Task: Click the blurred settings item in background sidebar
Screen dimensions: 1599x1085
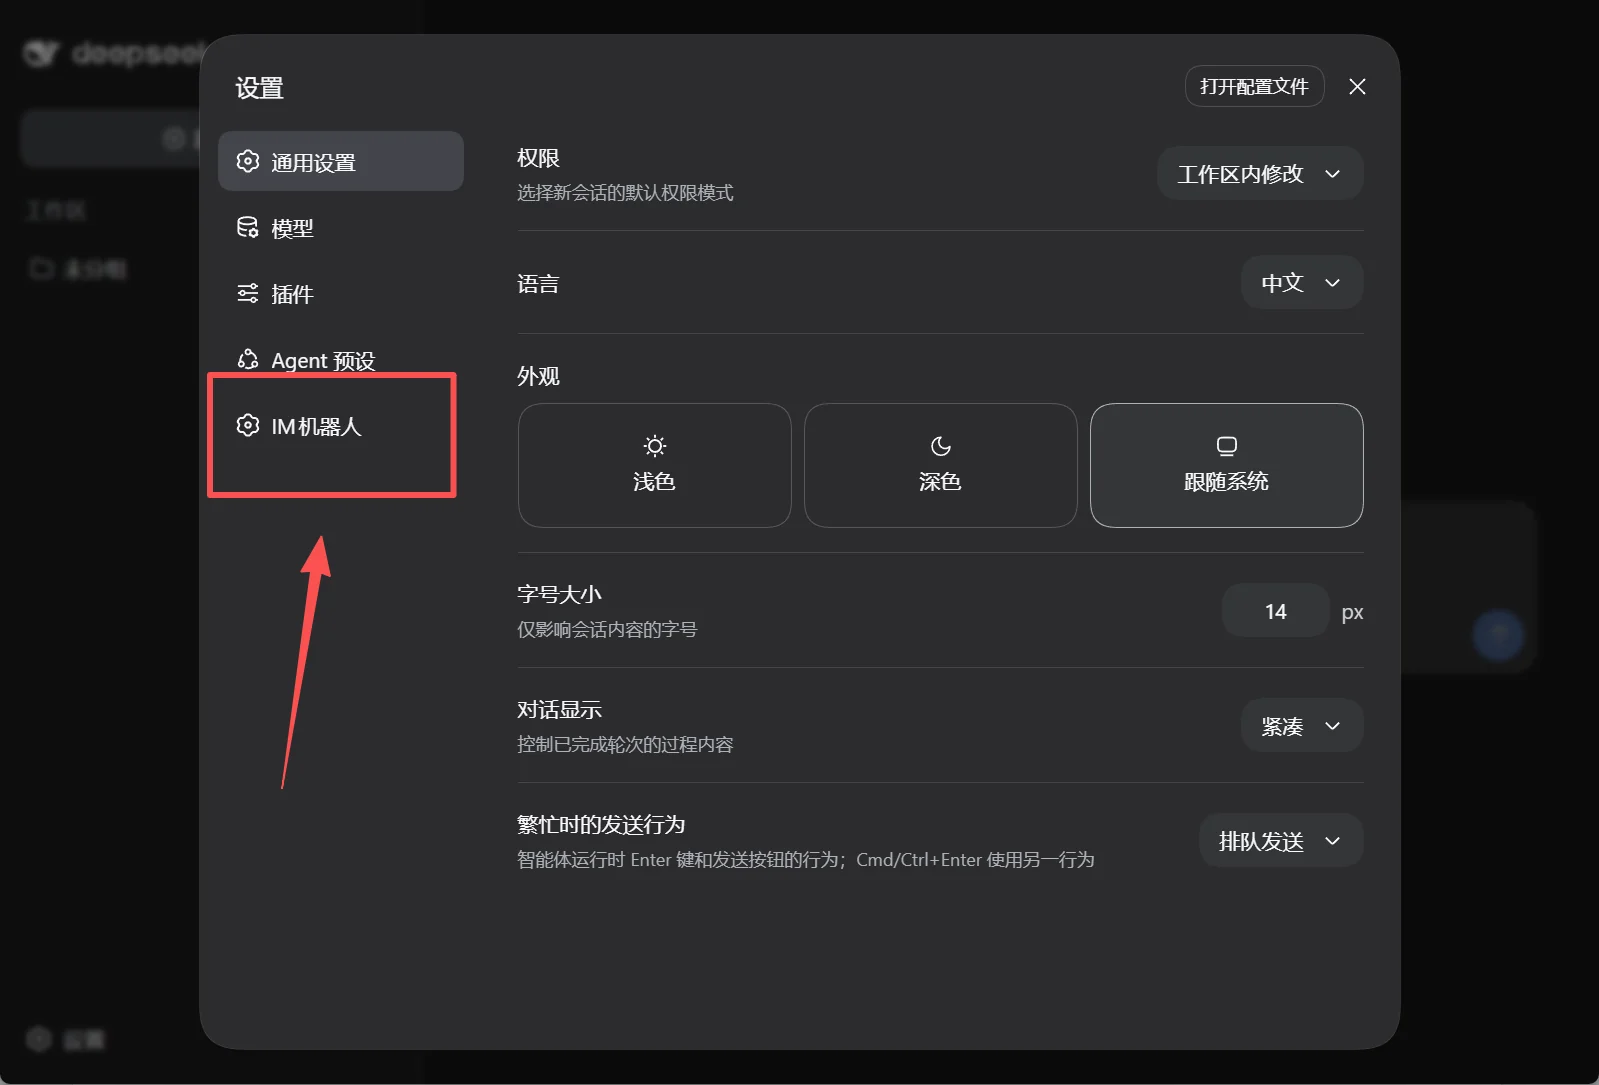Action: [66, 1039]
